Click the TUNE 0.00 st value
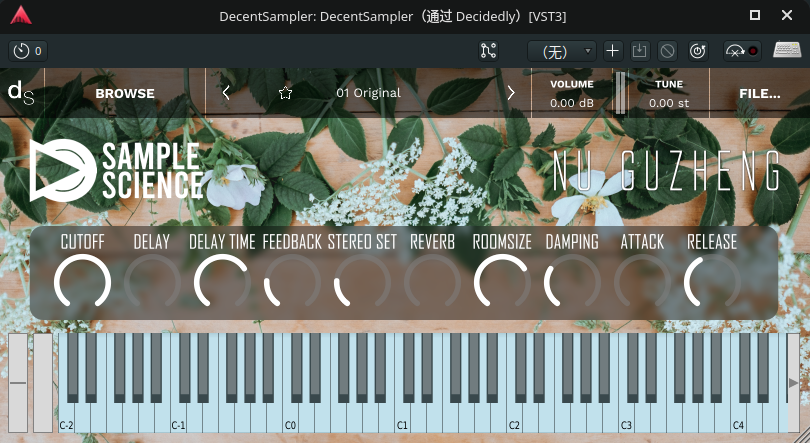This screenshot has width=810, height=443. (669, 103)
